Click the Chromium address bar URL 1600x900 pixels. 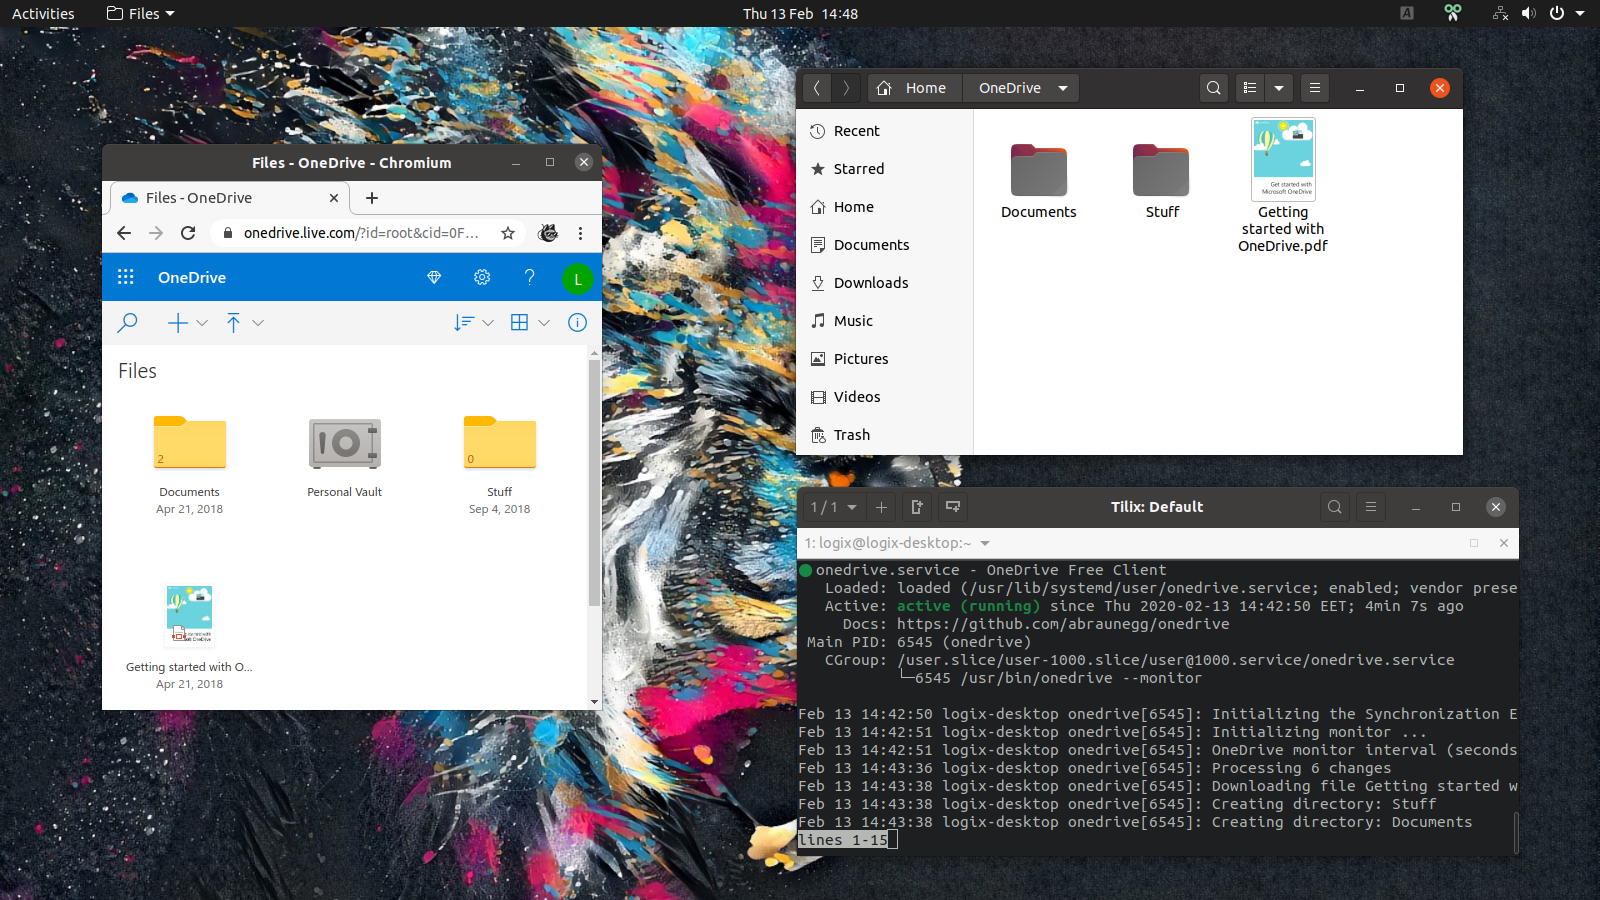click(361, 233)
